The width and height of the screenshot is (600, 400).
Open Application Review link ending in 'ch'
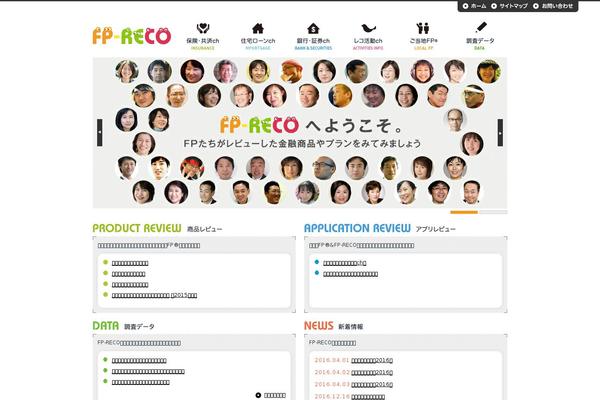coord(345,263)
